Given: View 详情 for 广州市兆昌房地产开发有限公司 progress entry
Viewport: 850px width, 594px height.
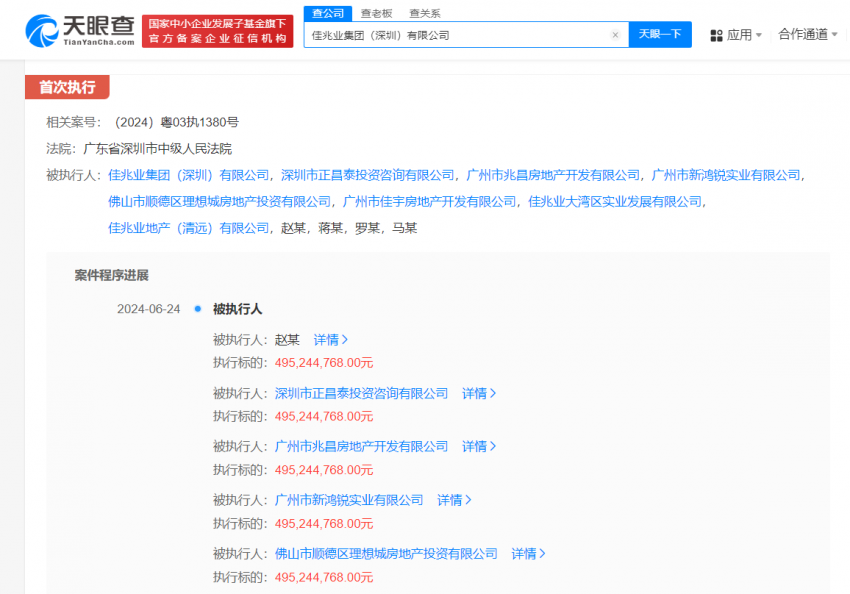Looking at the screenshot, I should point(479,447).
